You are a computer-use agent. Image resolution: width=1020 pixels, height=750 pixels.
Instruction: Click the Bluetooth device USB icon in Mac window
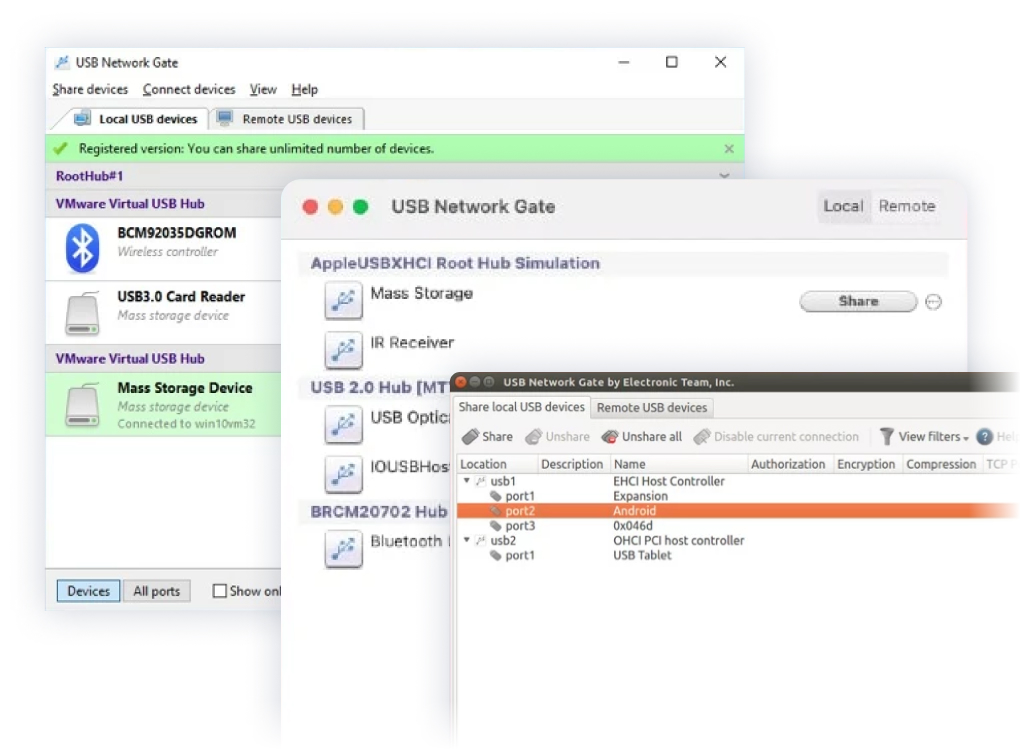pyautogui.click(x=343, y=549)
